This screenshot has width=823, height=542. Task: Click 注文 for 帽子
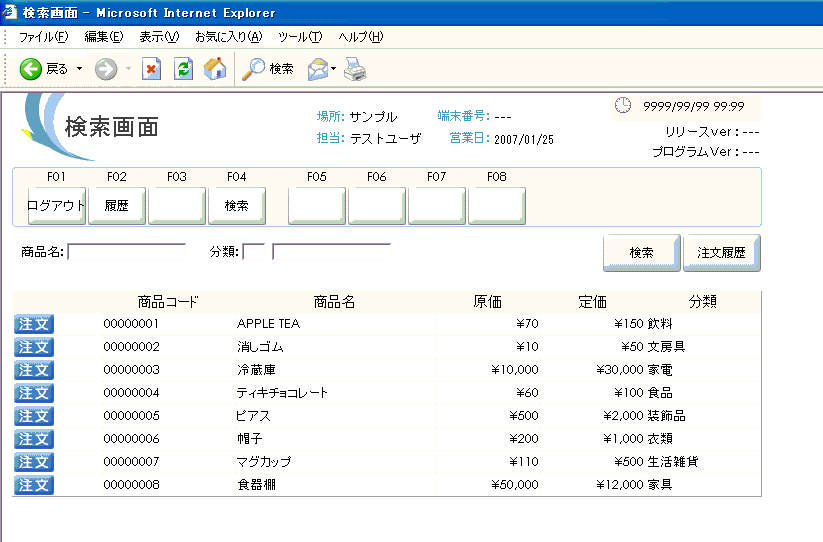[34, 439]
